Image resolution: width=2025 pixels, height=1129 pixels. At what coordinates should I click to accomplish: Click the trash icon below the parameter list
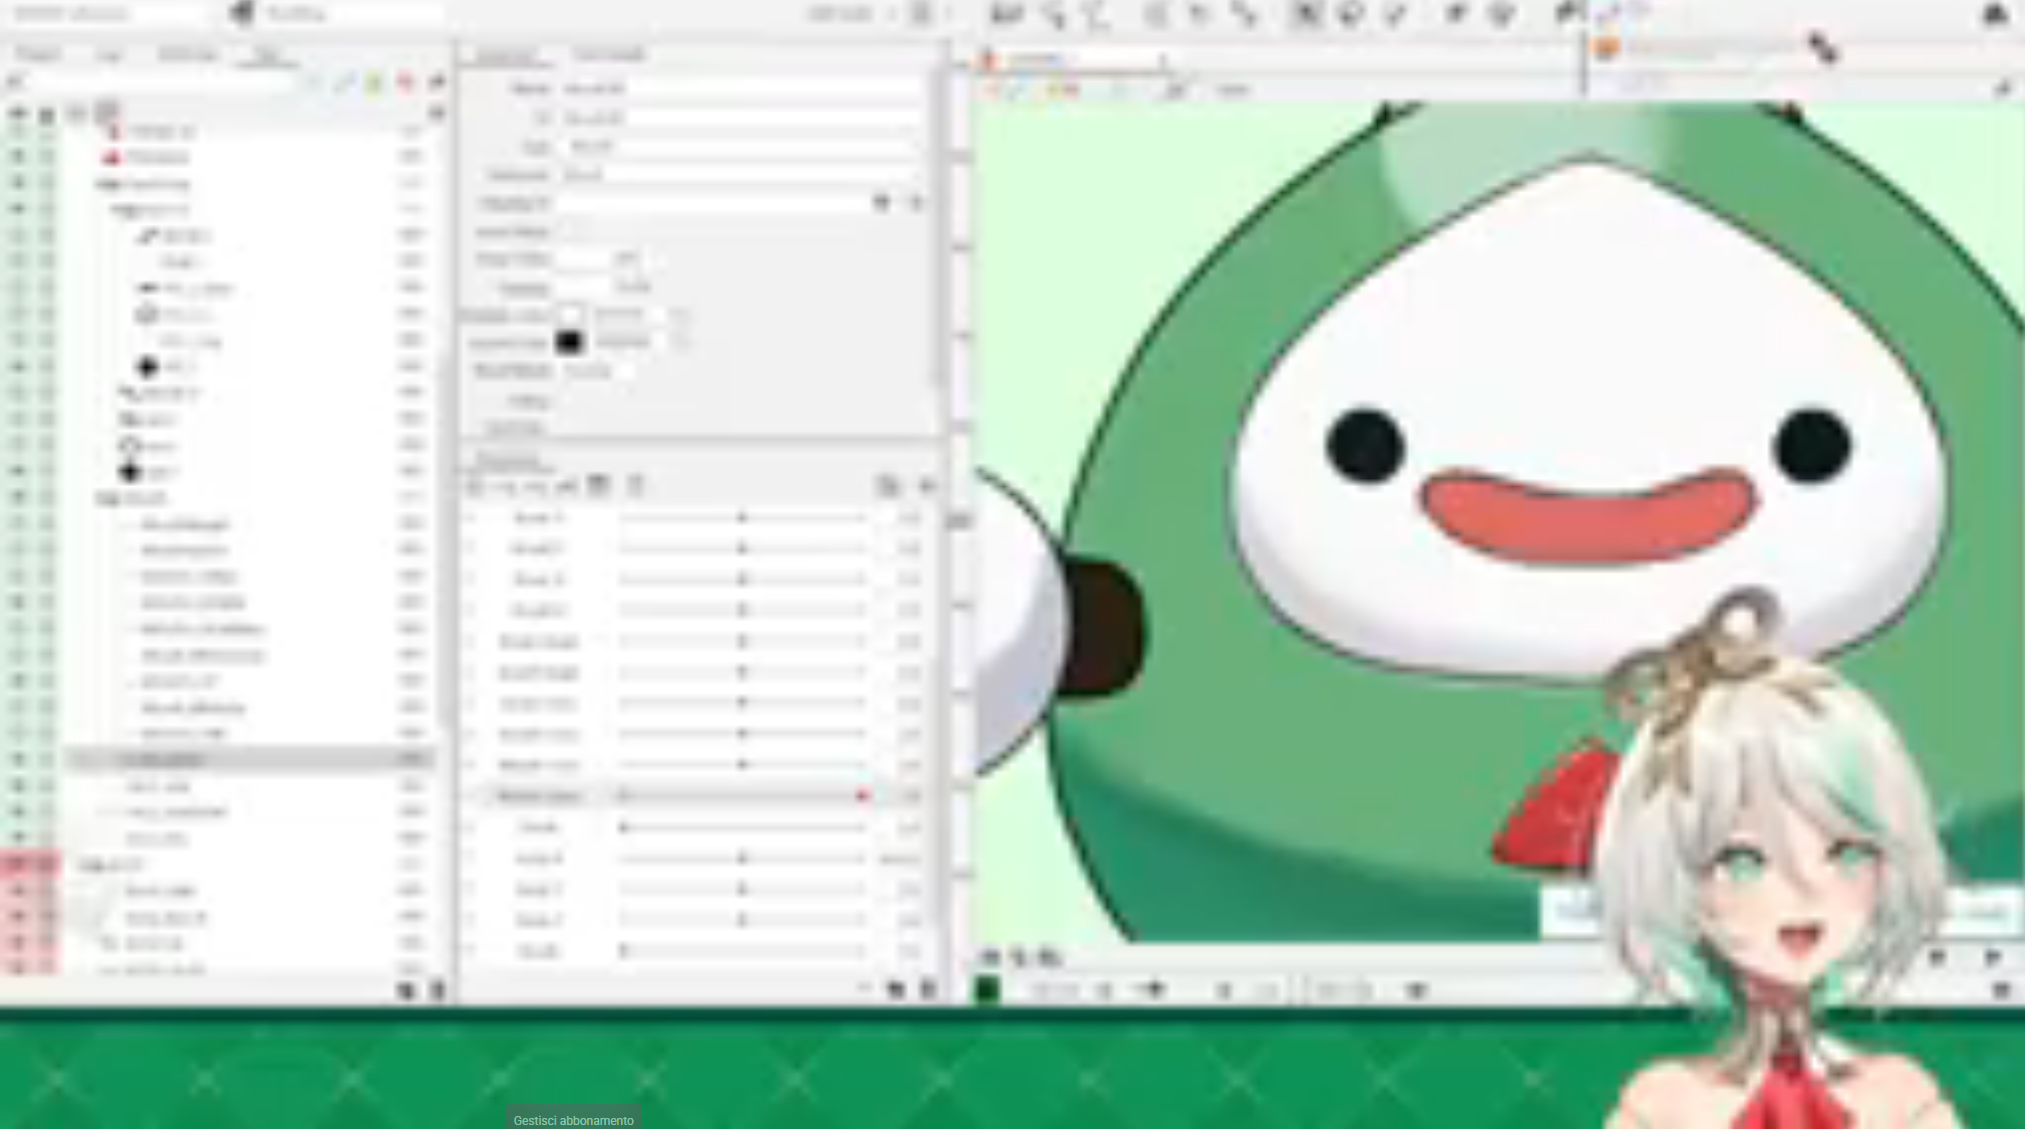pos(927,990)
